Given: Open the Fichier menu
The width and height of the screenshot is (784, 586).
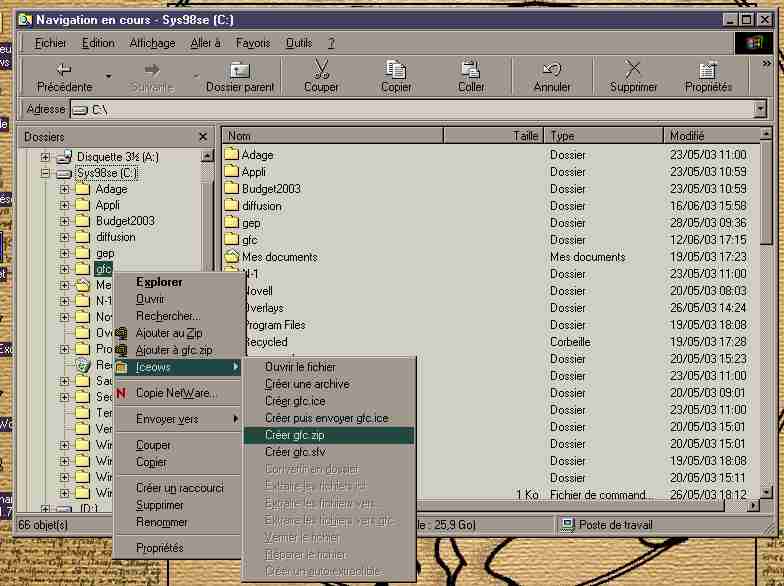Looking at the screenshot, I should click(x=50, y=43).
